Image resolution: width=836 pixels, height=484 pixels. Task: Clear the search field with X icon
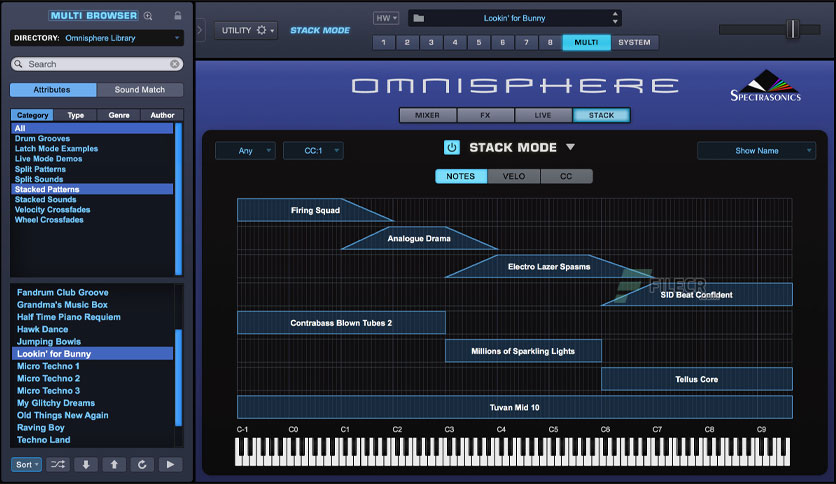[174, 64]
